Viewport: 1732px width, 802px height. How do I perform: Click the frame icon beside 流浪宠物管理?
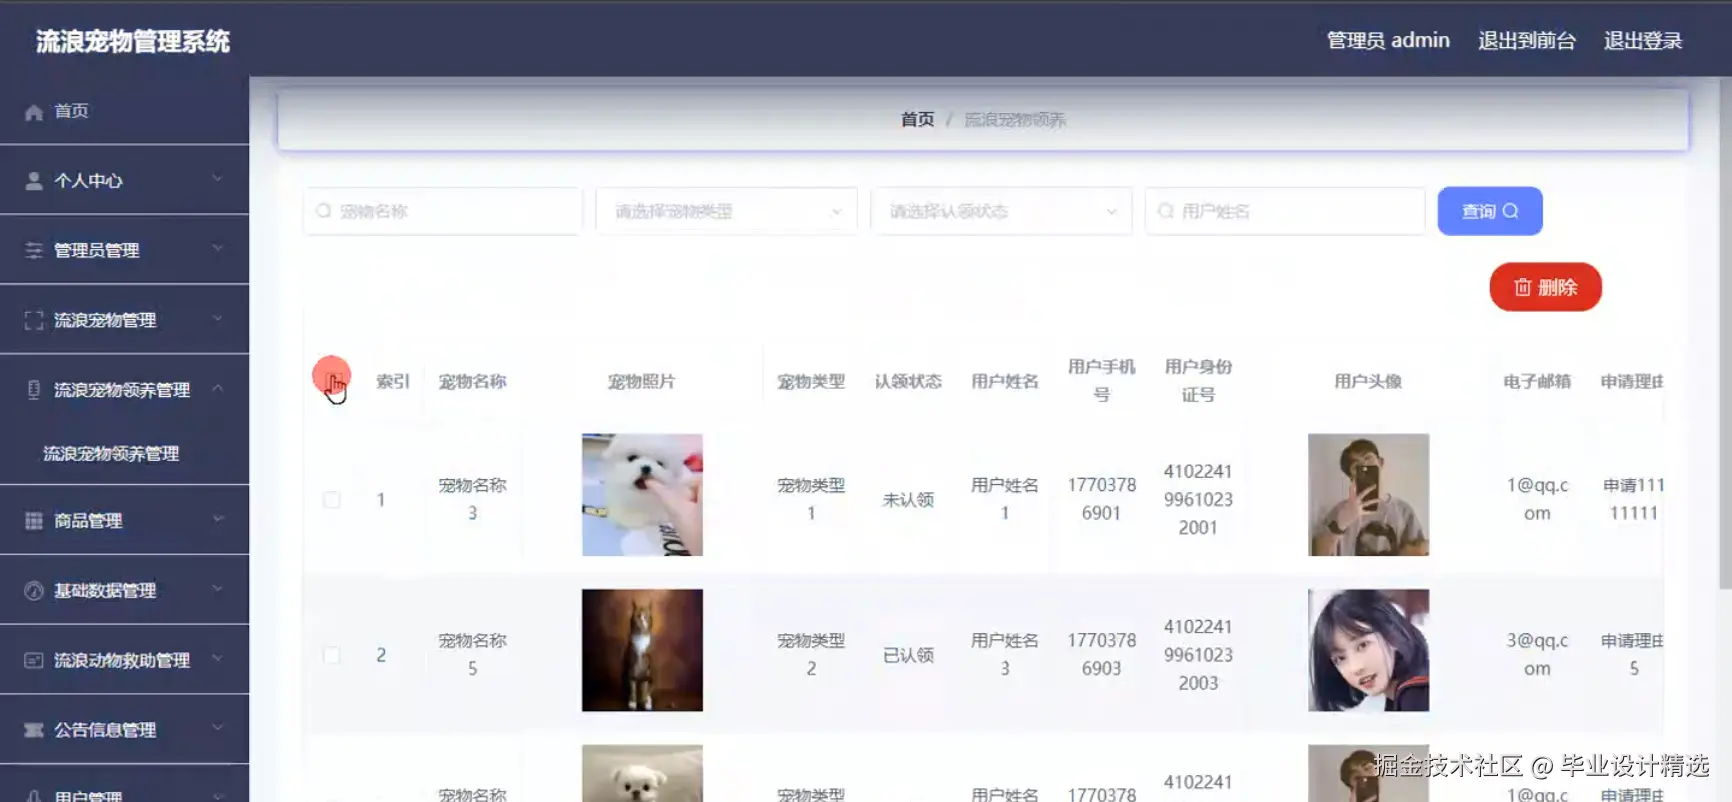click(34, 320)
